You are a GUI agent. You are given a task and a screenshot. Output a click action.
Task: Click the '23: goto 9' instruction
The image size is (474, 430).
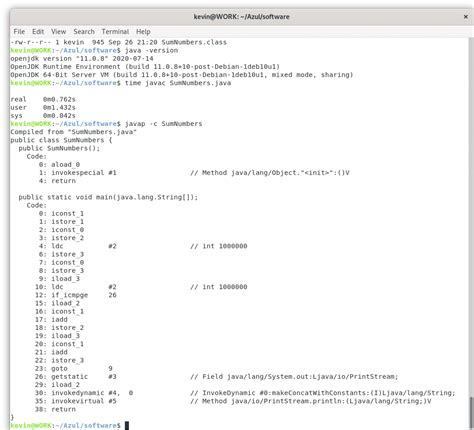point(73,369)
